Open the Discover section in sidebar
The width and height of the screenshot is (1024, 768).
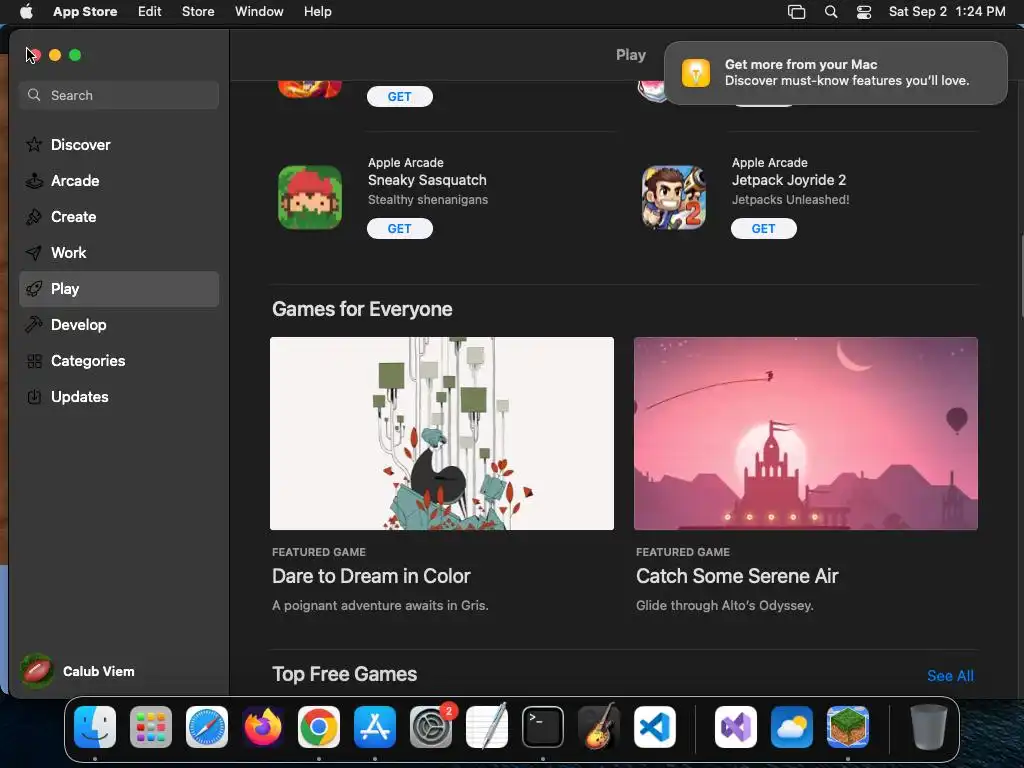click(x=119, y=145)
